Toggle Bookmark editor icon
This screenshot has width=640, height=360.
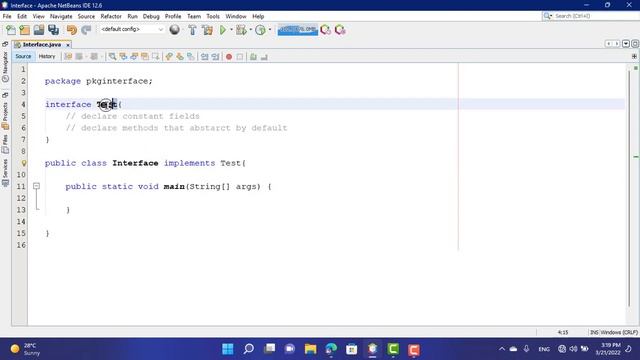tap(191, 57)
